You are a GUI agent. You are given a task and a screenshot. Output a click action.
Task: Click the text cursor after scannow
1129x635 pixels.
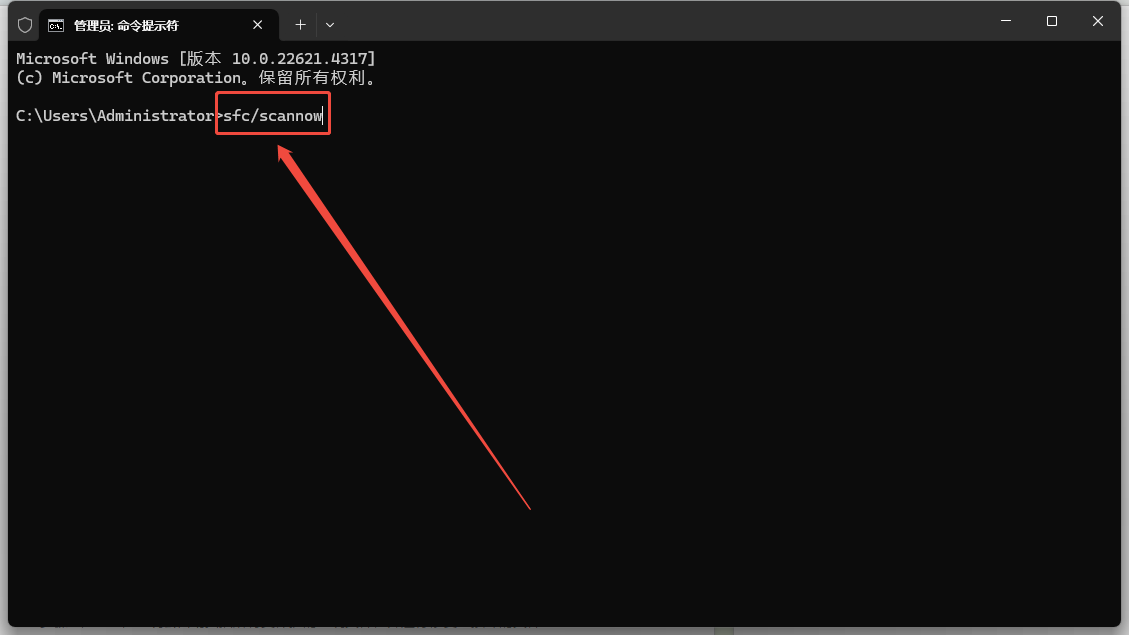pyautogui.click(x=323, y=116)
